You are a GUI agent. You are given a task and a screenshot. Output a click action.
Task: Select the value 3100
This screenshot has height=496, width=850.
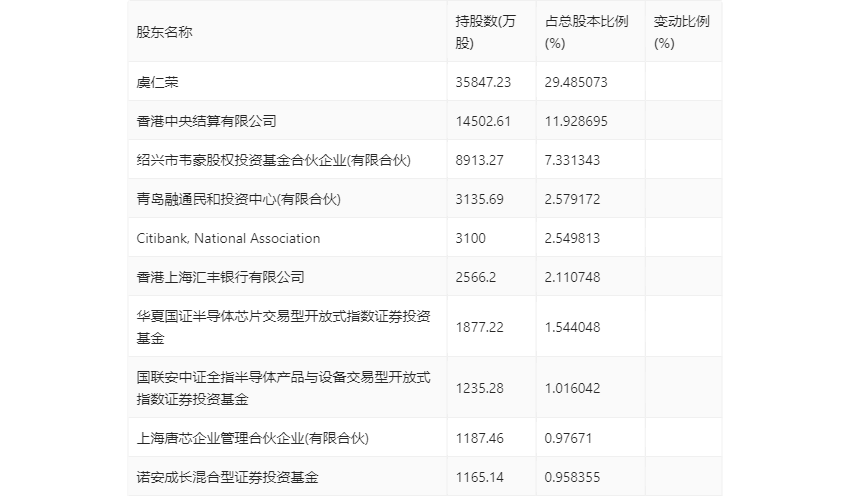471,238
